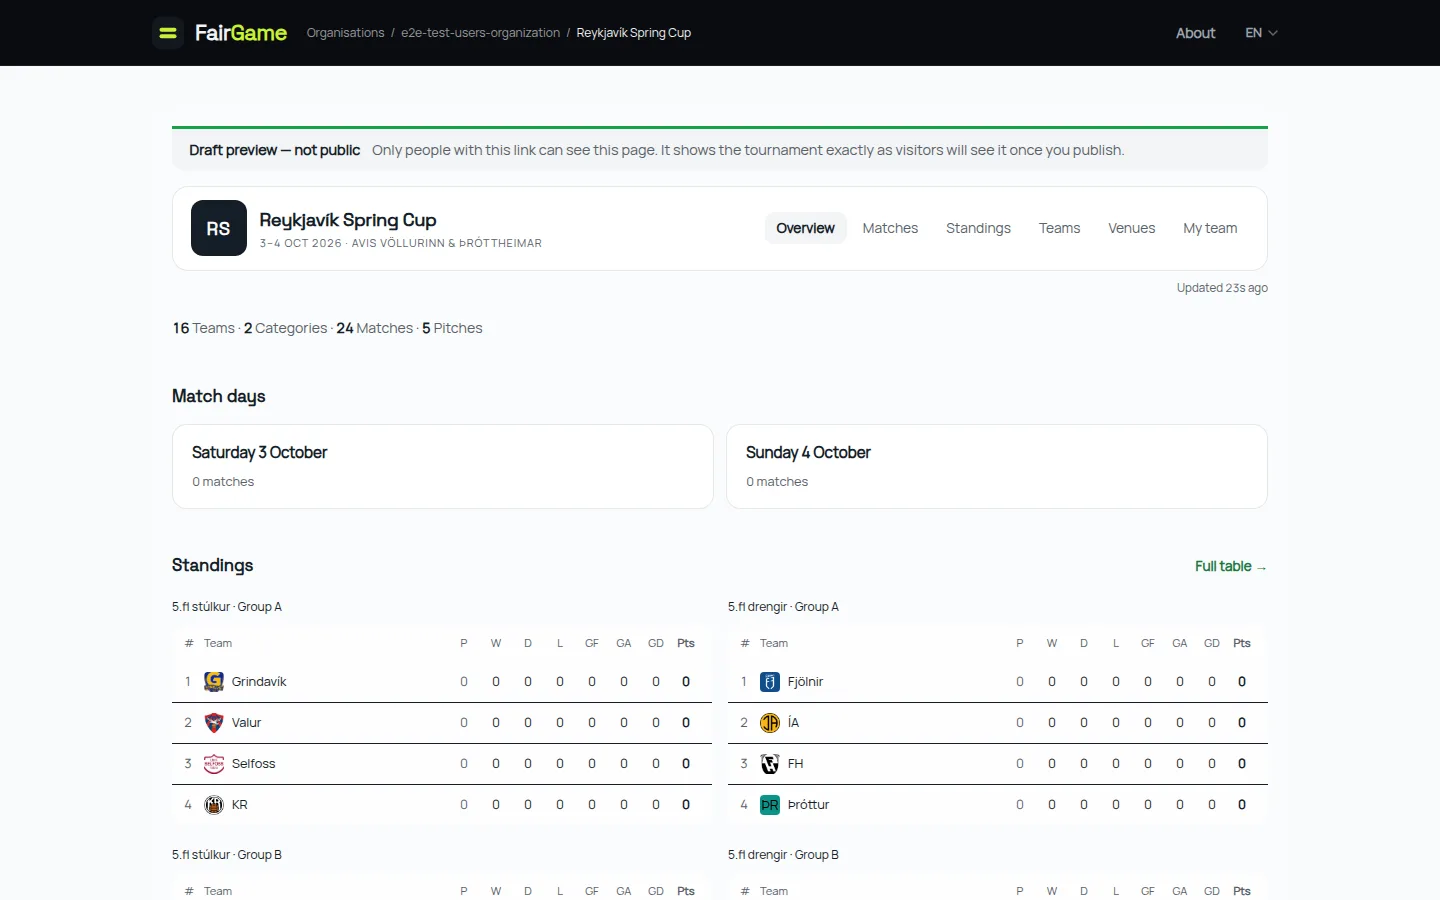Image resolution: width=1440 pixels, height=900 pixels.
Task: Click the Reykjavík Spring Cup breadcrumb
Action: pos(633,33)
